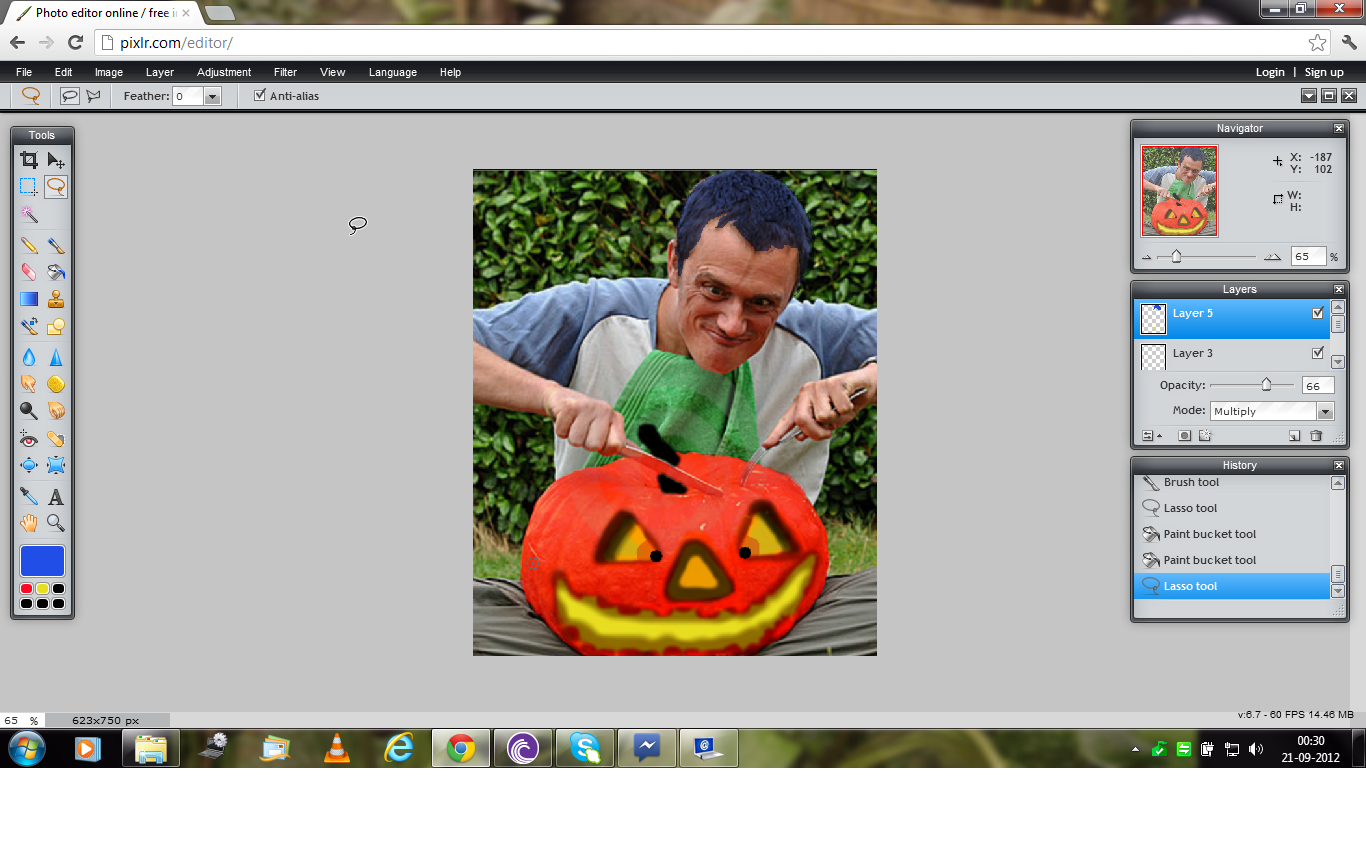This screenshot has height=841, width=1366.
Task: Select the Type text tool
Action: pos(56,496)
